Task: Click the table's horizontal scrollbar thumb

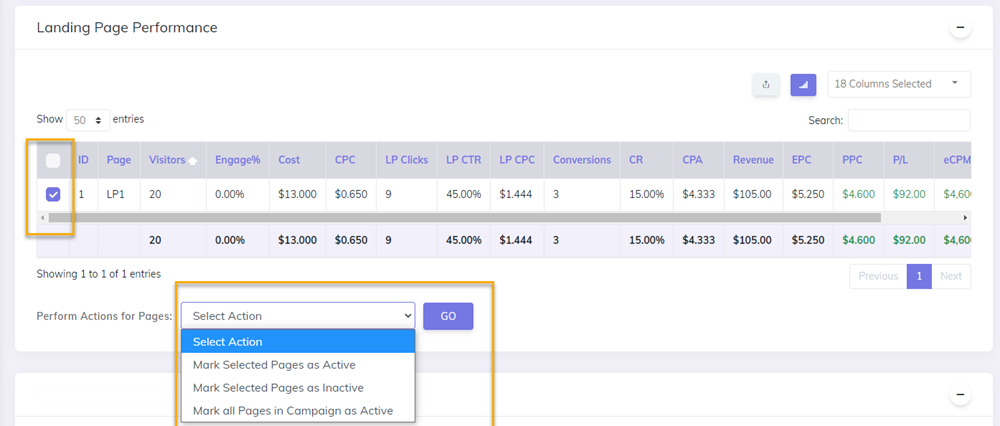Action: 464,217
